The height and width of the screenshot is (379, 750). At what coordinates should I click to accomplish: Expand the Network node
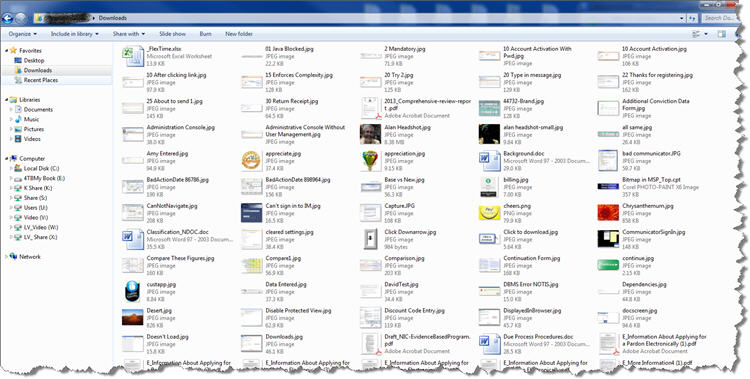[x=6, y=256]
